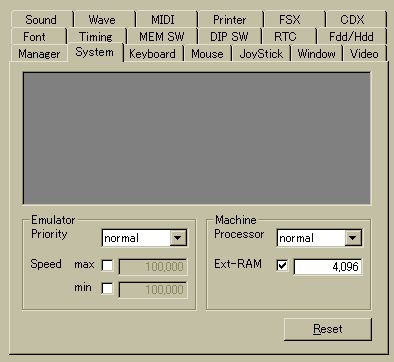Screen dimensions: 394x362
Task: Go to the Window tab
Action: click(x=317, y=54)
